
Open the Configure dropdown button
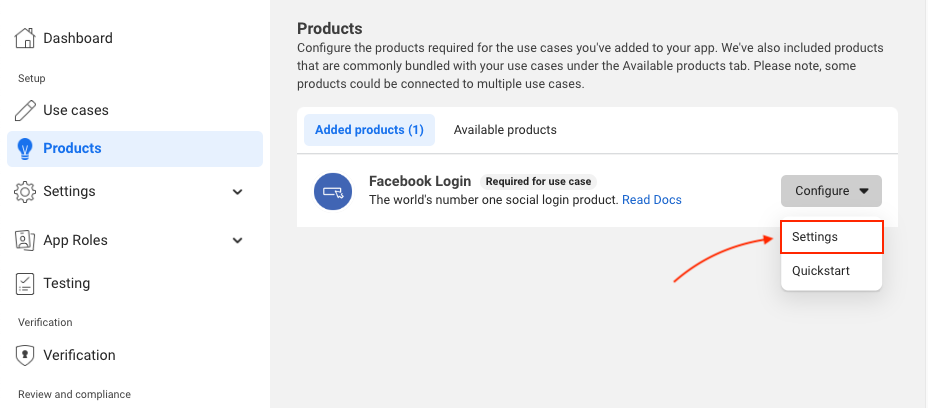tap(832, 191)
